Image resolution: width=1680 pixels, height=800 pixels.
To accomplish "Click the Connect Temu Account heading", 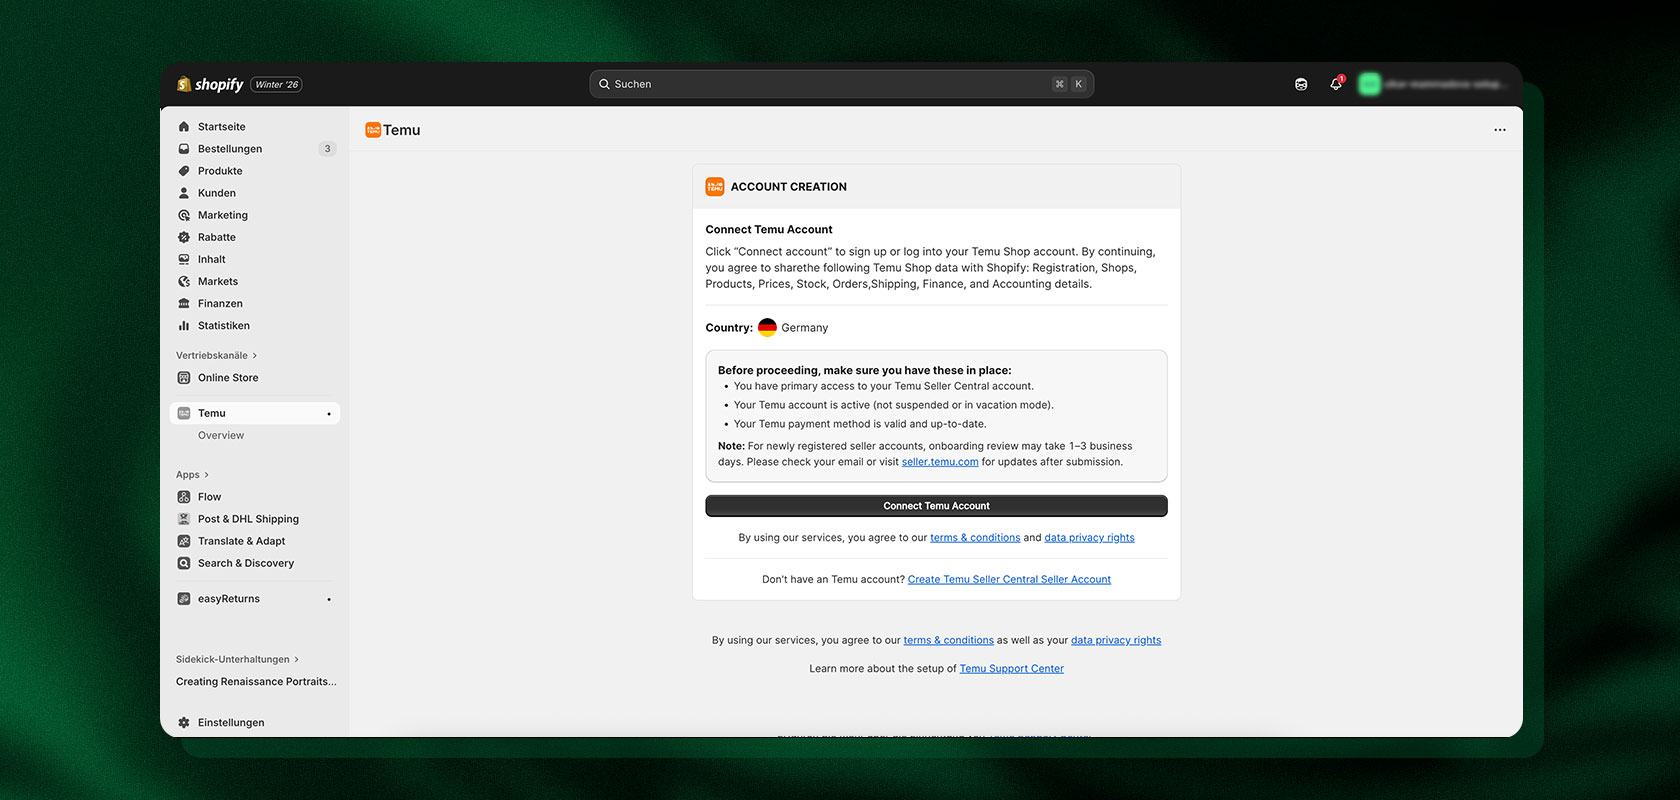I will point(769,230).
